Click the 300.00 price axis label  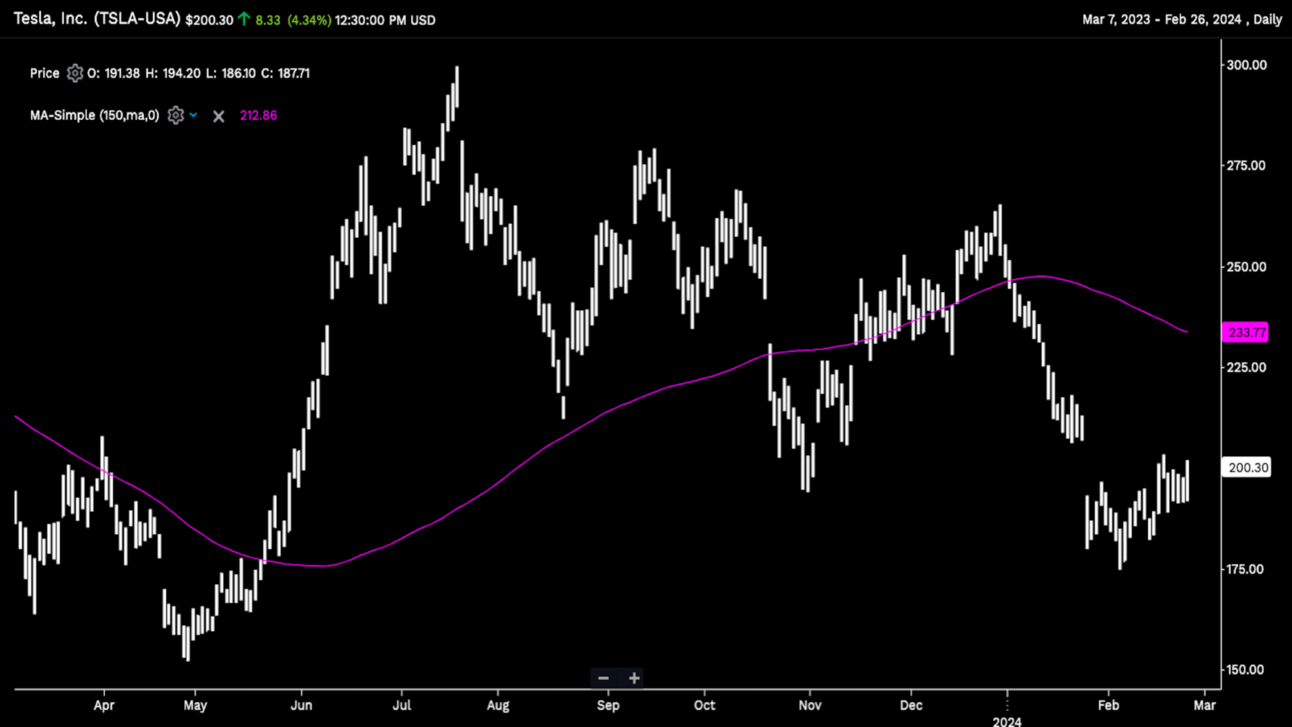click(x=1248, y=65)
